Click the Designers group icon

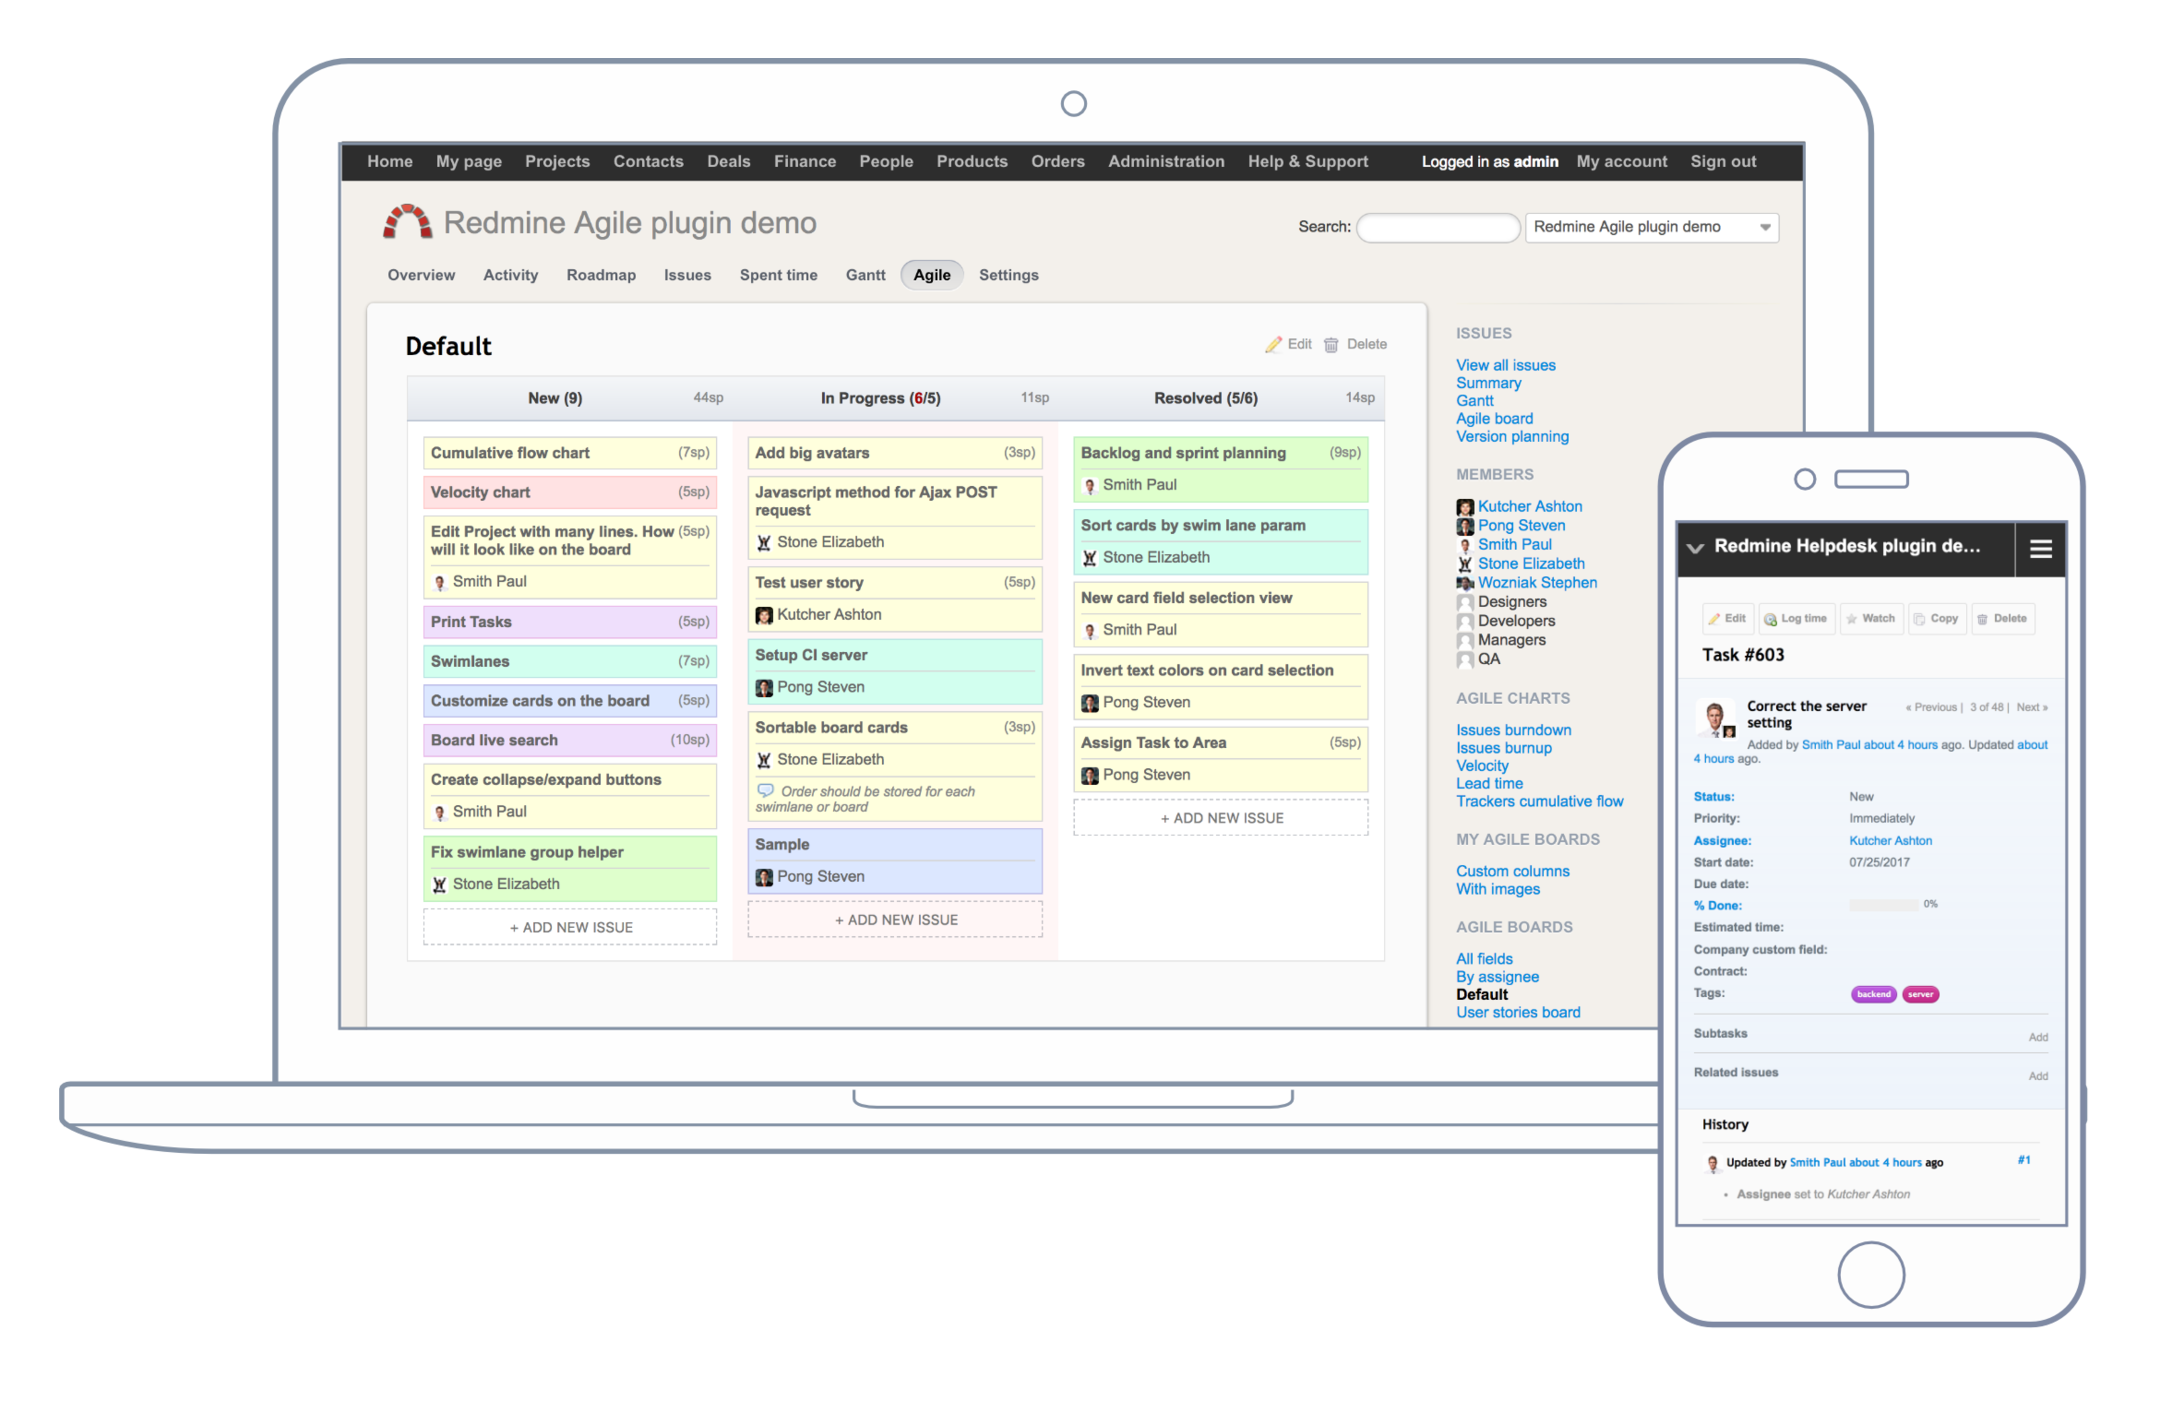1465,602
